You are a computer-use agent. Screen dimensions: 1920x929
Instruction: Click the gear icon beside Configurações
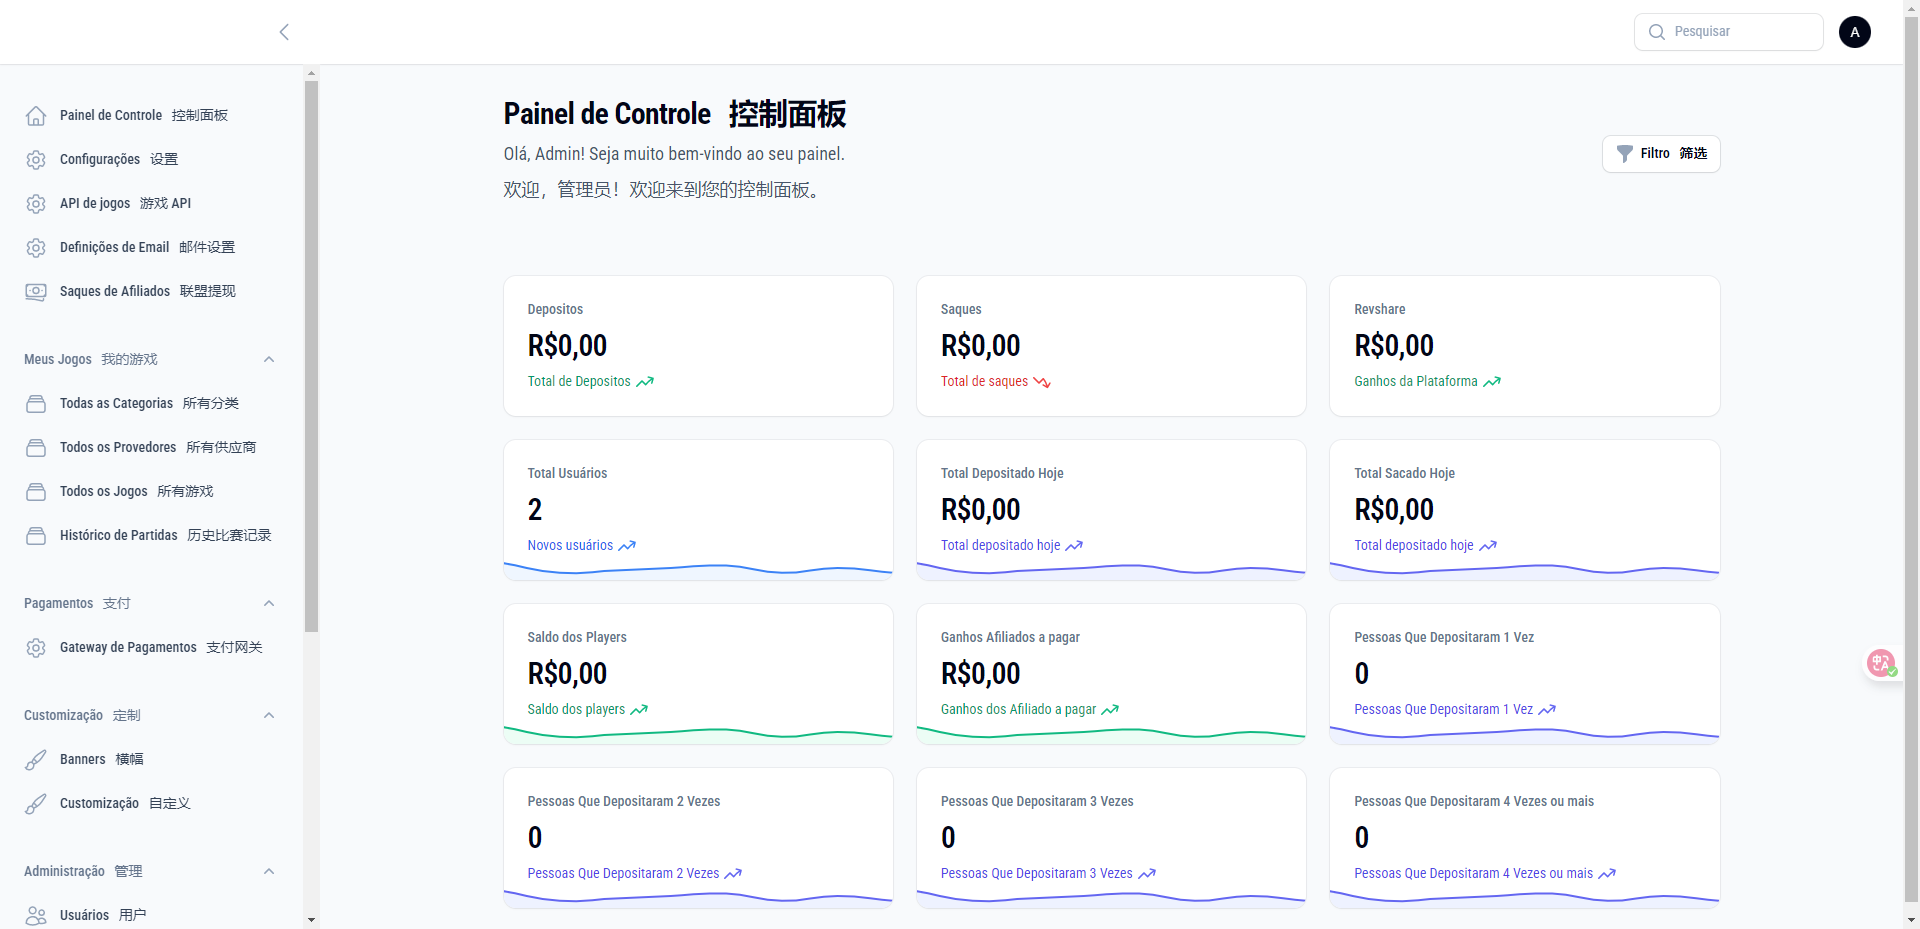click(36, 160)
